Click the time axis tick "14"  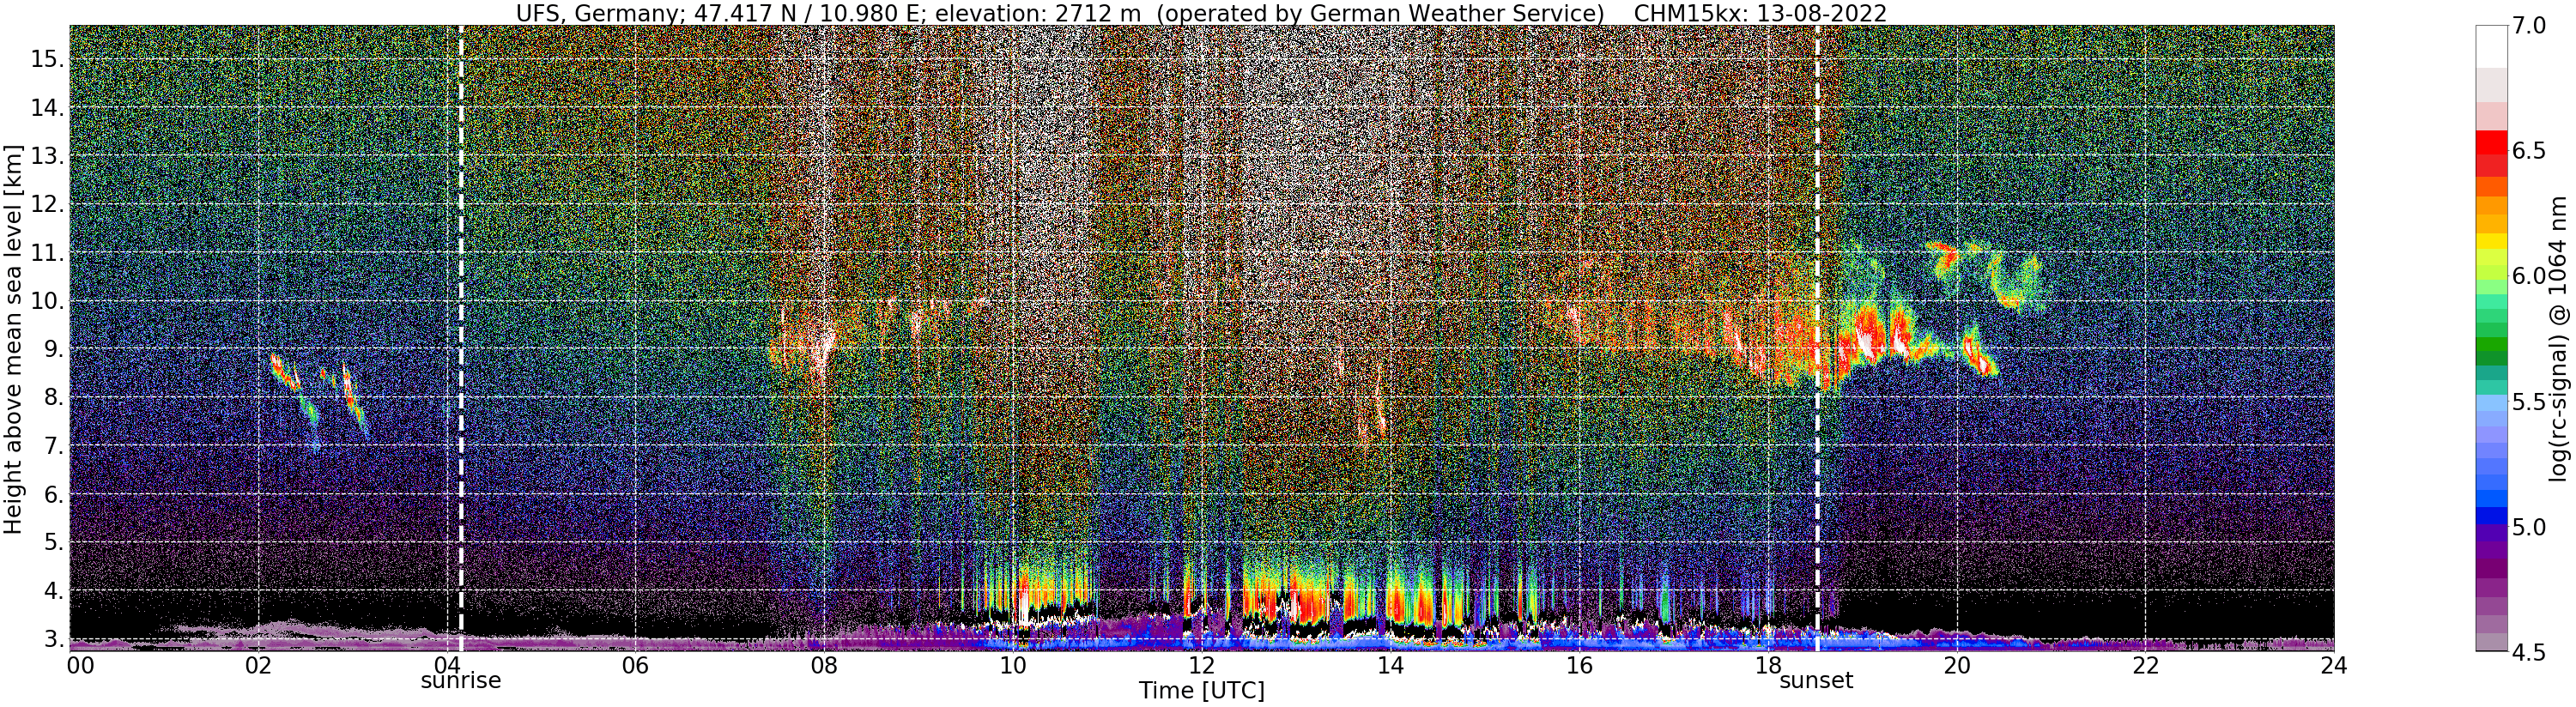(1389, 665)
